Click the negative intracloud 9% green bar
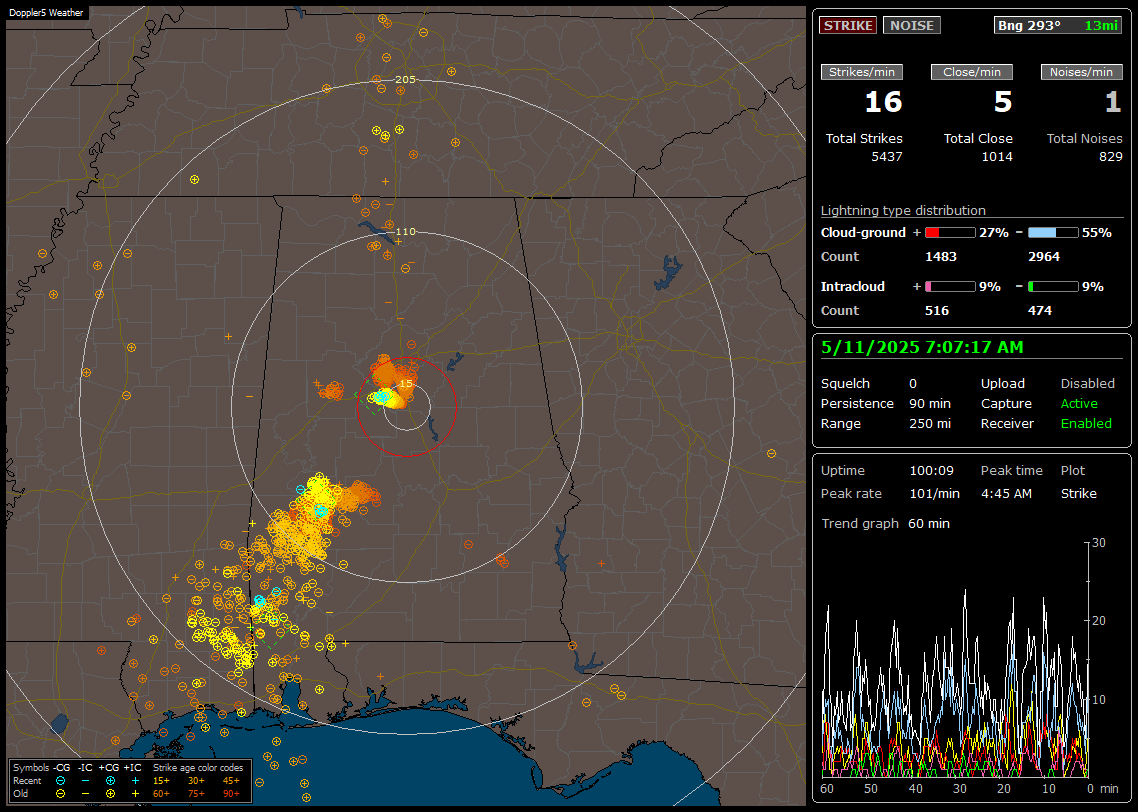1138x812 pixels. click(1053, 287)
